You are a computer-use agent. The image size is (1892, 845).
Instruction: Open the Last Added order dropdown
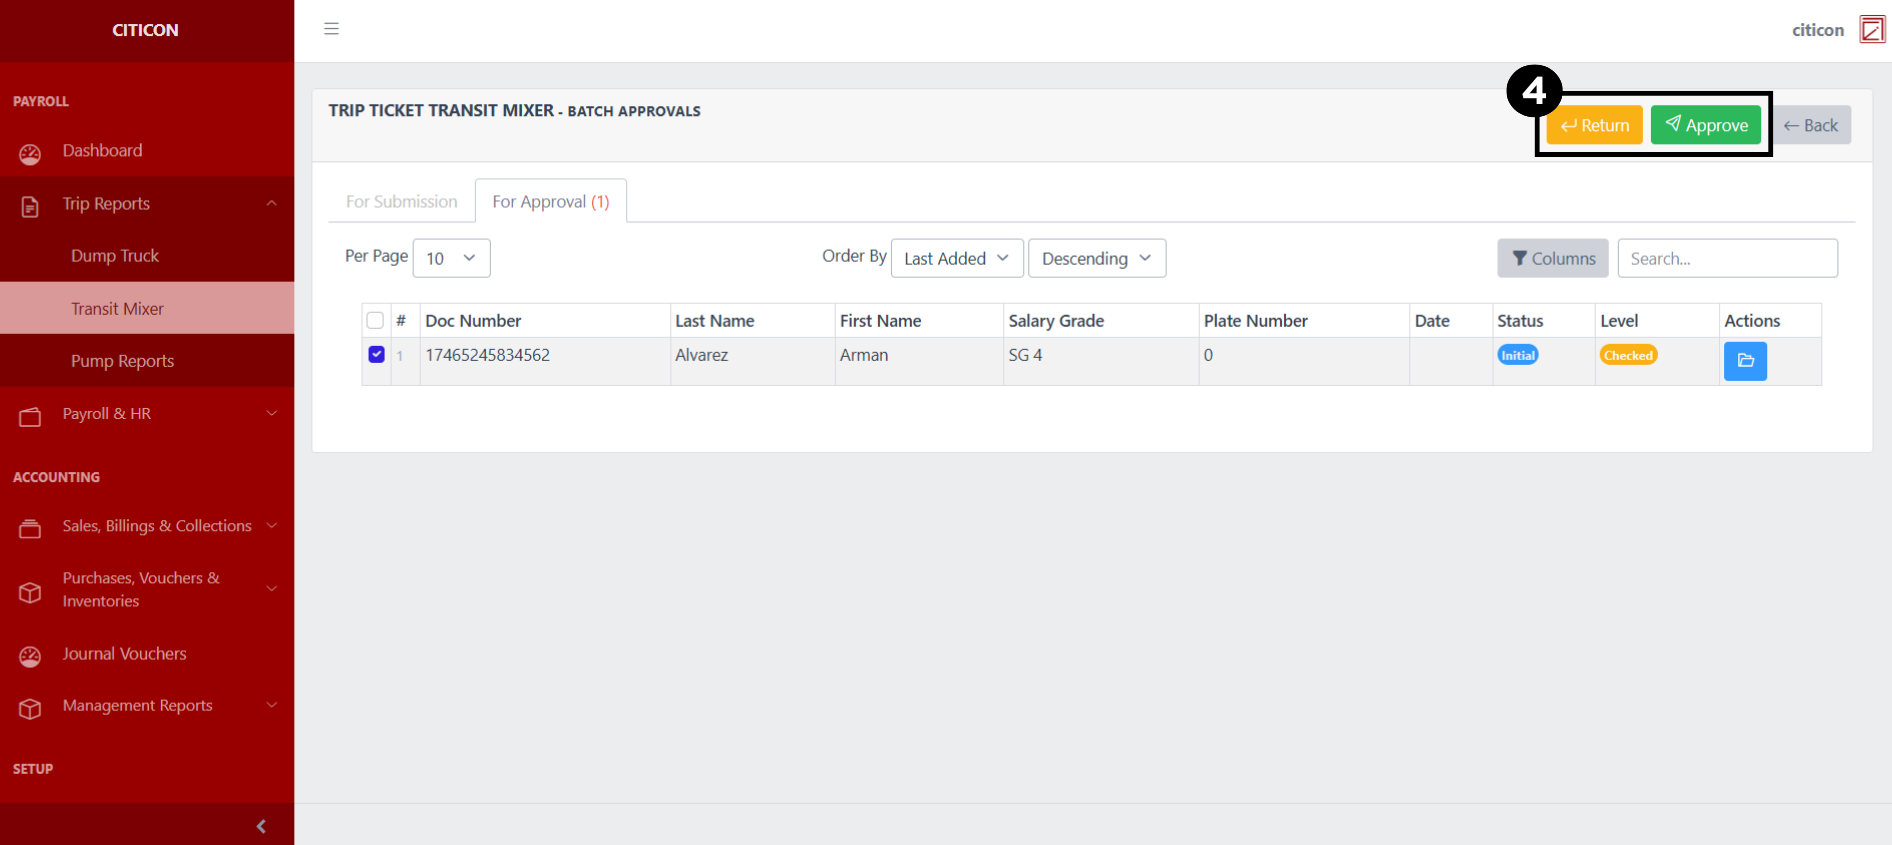956,258
